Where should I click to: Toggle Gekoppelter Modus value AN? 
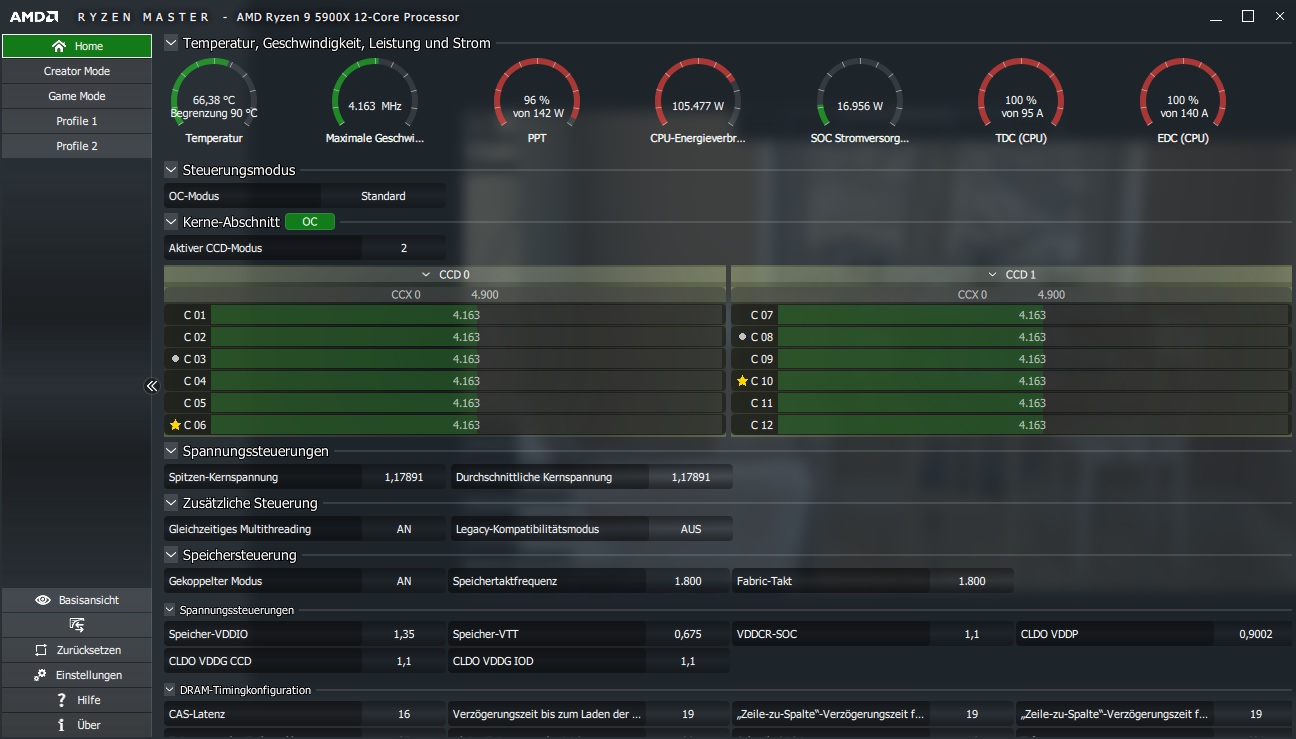click(404, 581)
